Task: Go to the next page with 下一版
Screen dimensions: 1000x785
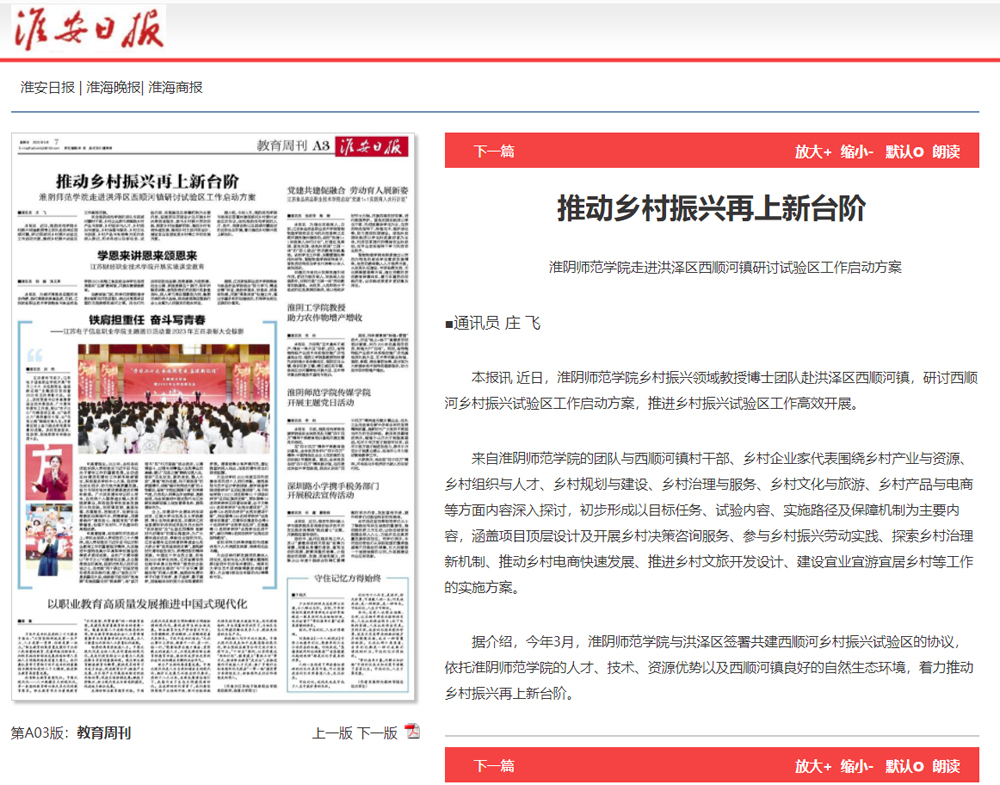Action: coord(377,733)
